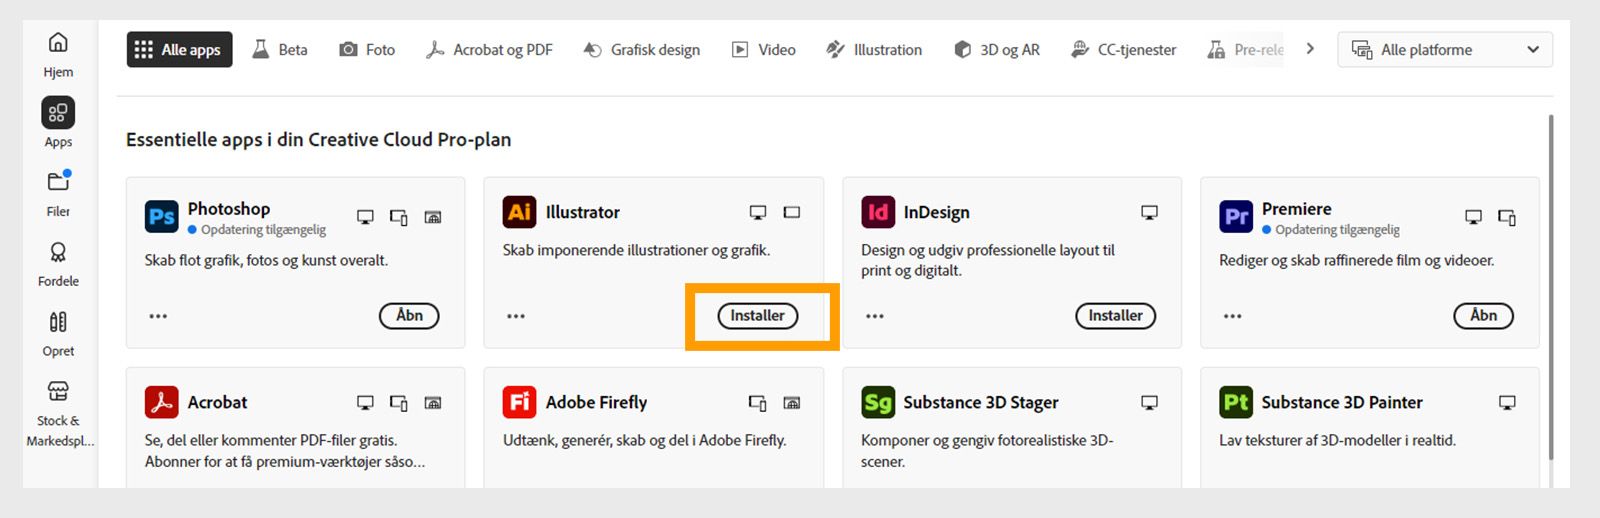Open the Alle platforme dropdown
Viewport: 1600px width, 518px height.
click(x=1445, y=50)
